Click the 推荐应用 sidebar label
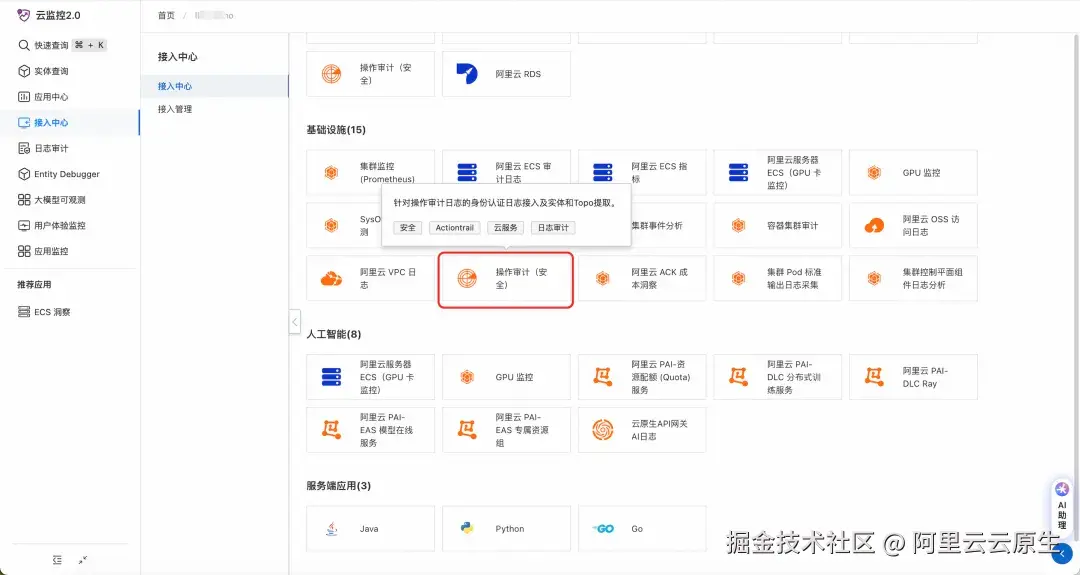The width and height of the screenshot is (1080, 575). [34, 284]
